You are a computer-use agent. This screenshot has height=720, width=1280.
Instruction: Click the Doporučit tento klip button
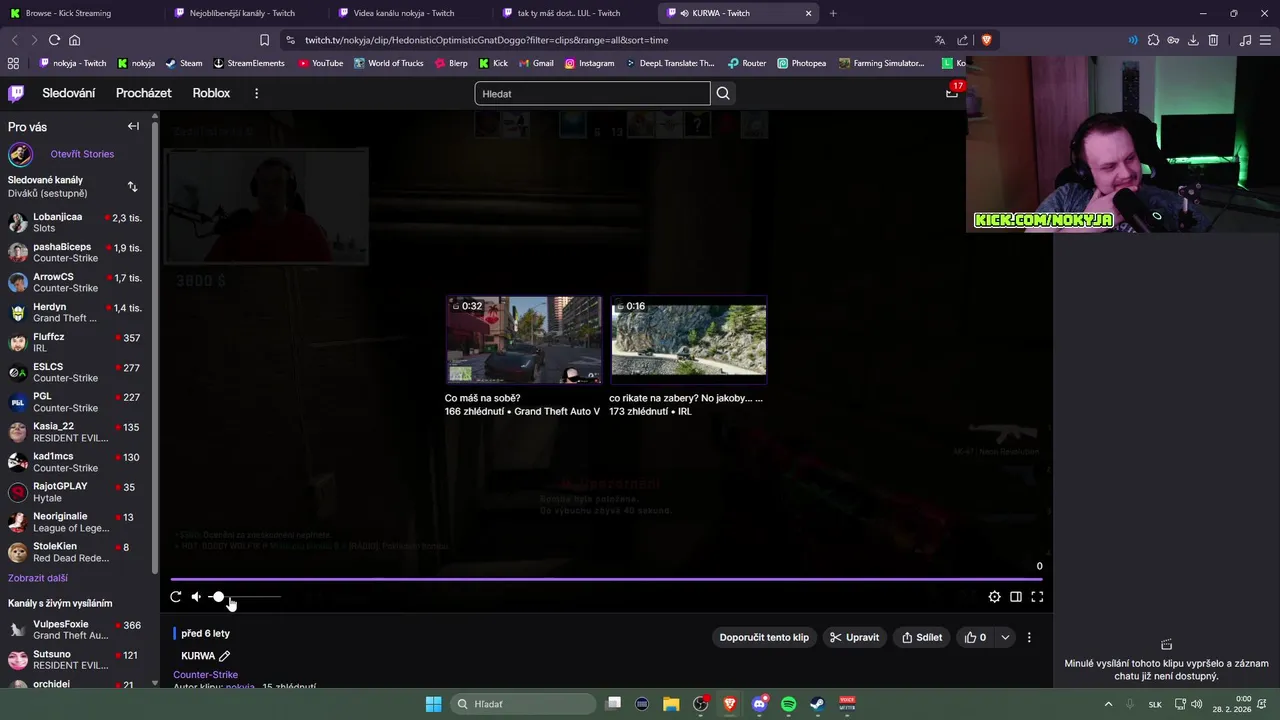coord(764,637)
